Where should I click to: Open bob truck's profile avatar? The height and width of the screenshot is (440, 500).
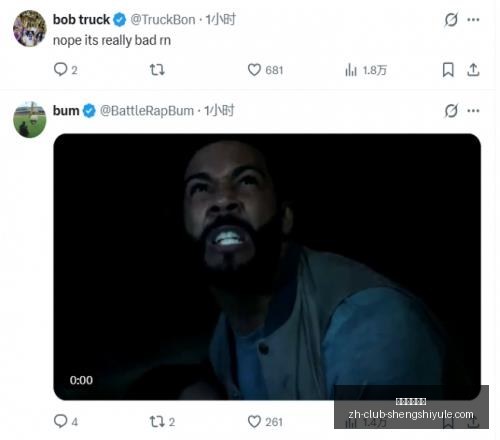[x=29, y=28]
